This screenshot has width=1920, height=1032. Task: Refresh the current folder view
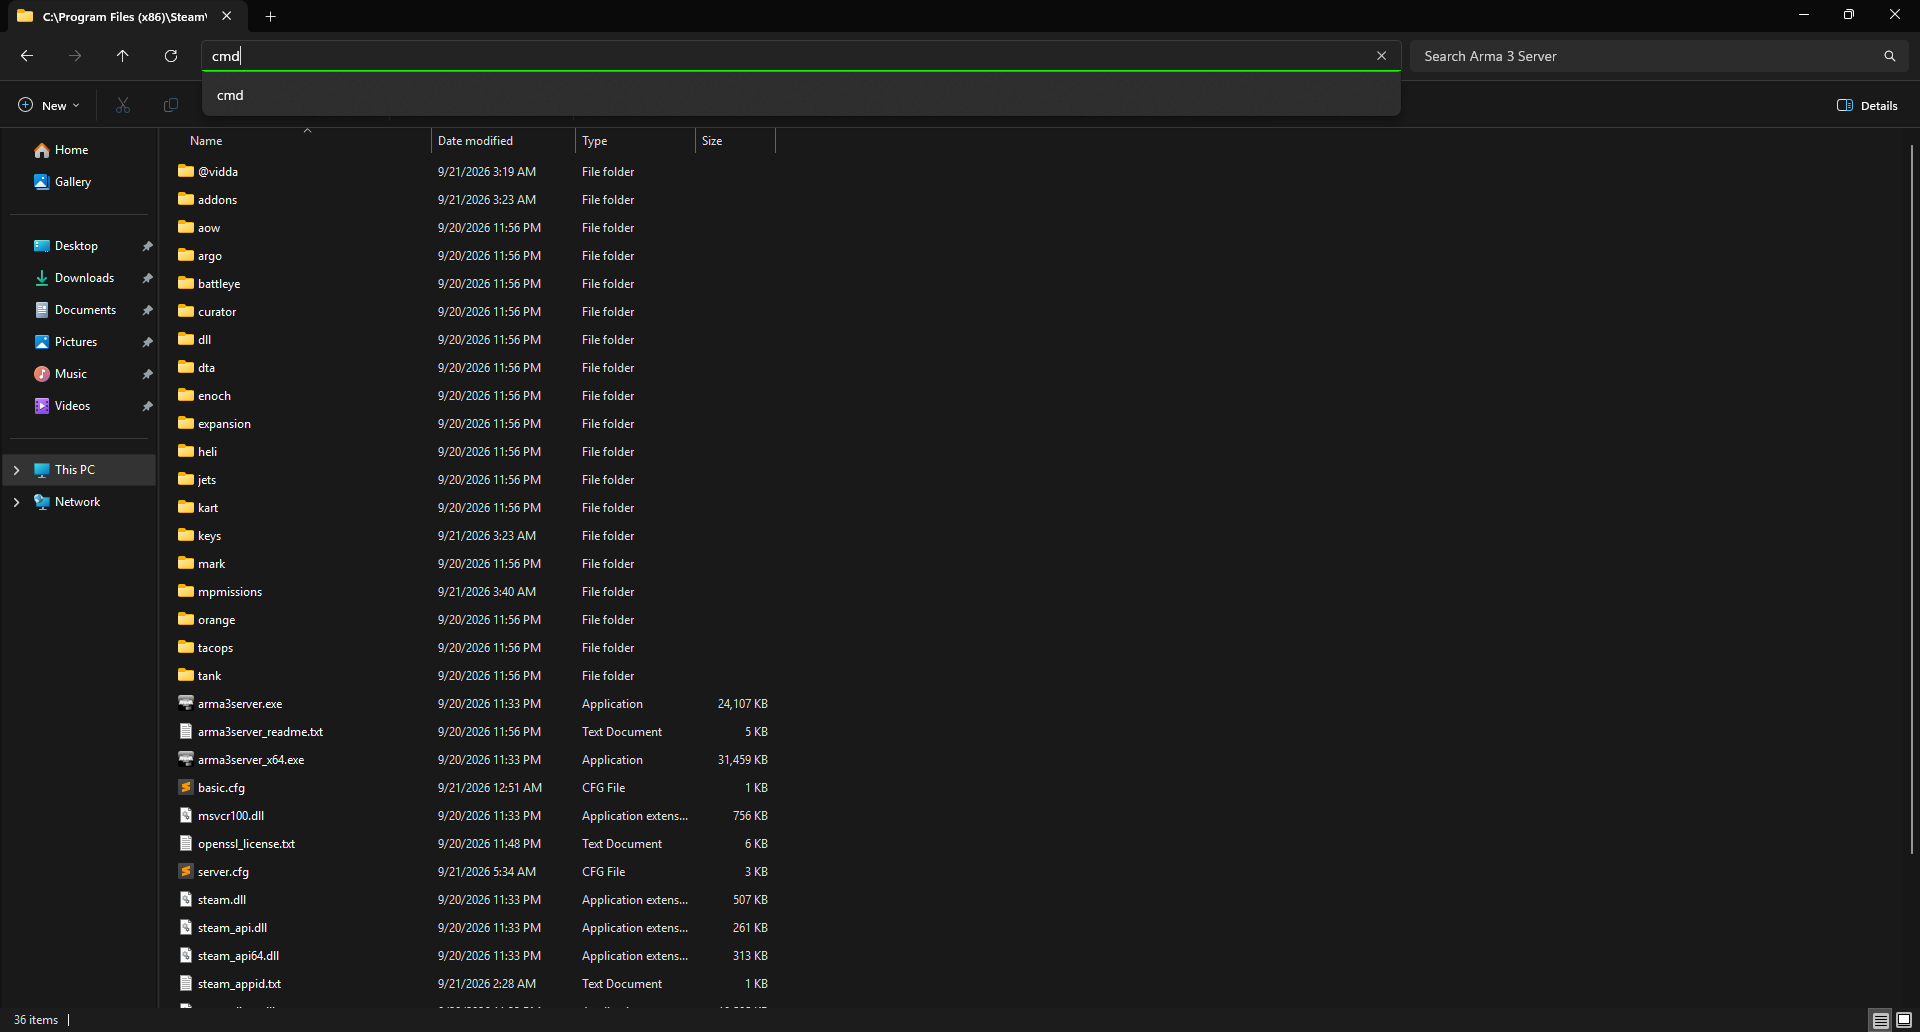point(171,56)
